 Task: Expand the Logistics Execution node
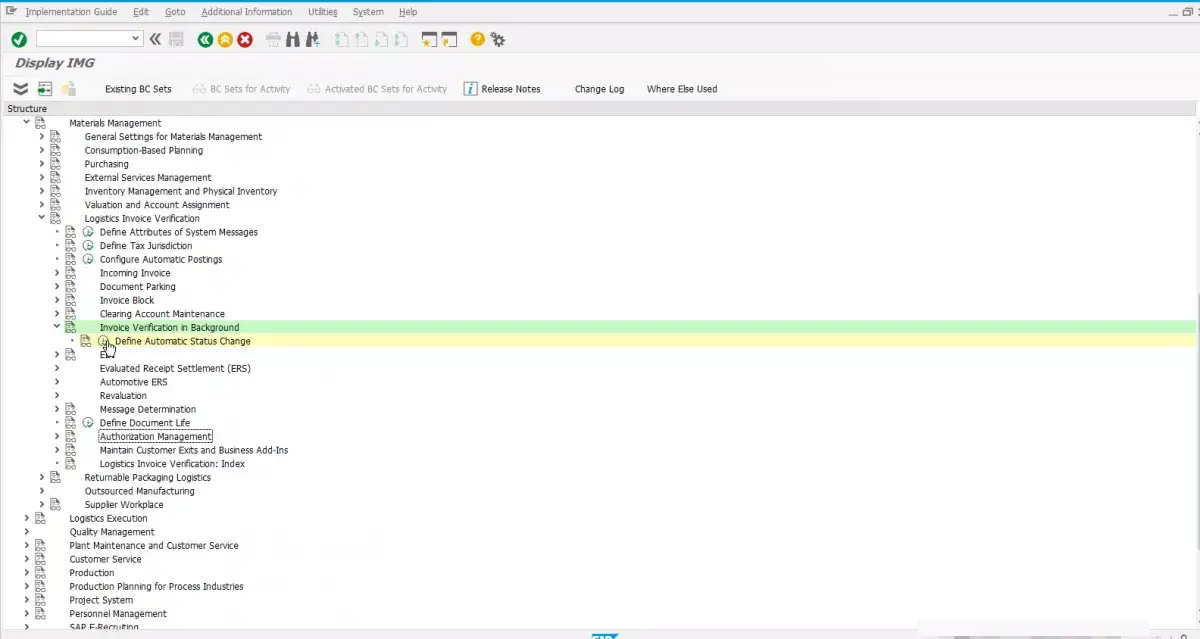coord(26,518)
